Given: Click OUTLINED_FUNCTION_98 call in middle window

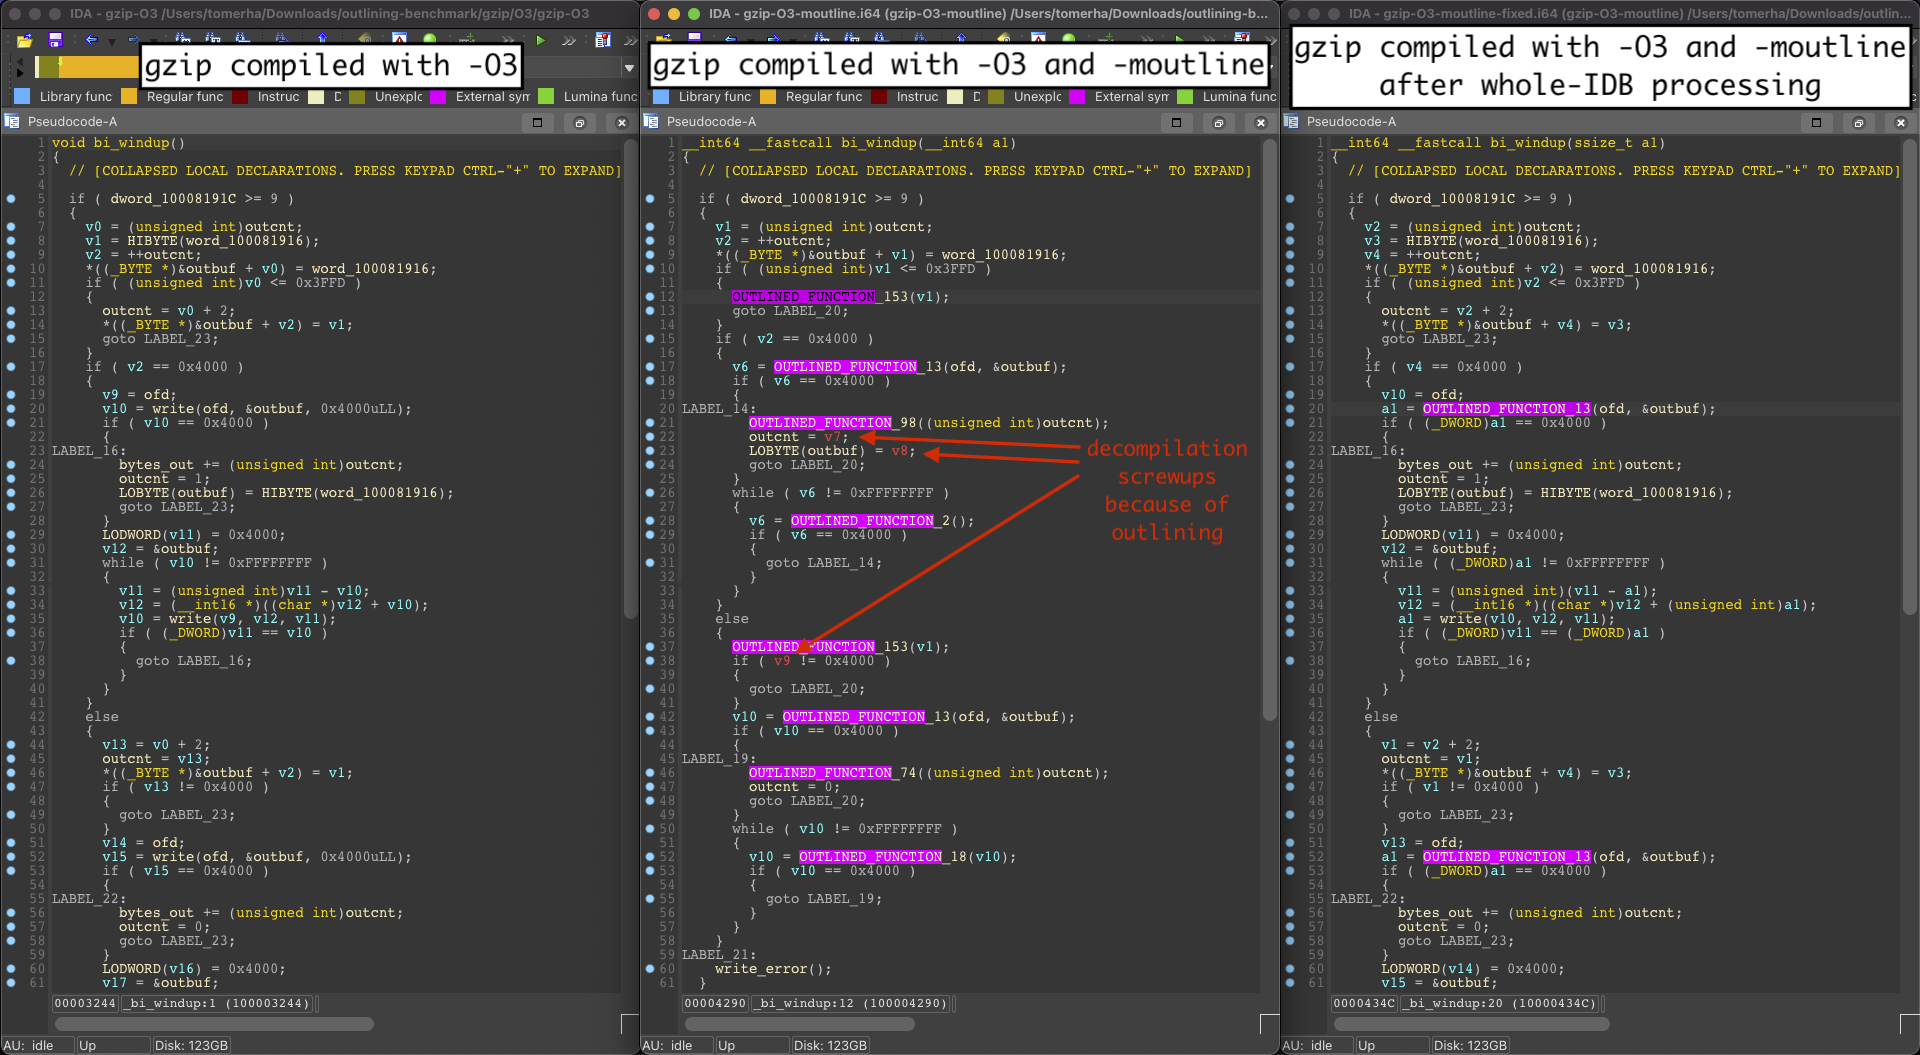Looking at the screenshot, I should (x=833, y=423).
